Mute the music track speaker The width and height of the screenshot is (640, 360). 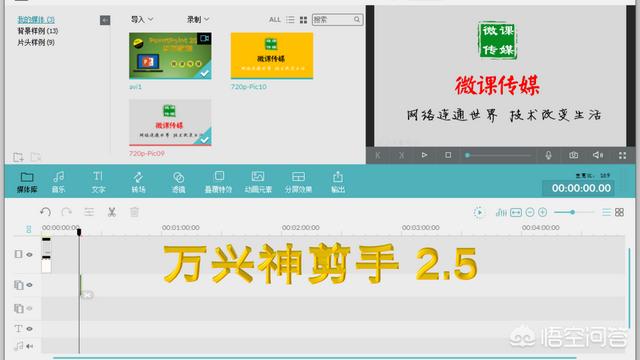pyautogui.click(x=29, y=346)
